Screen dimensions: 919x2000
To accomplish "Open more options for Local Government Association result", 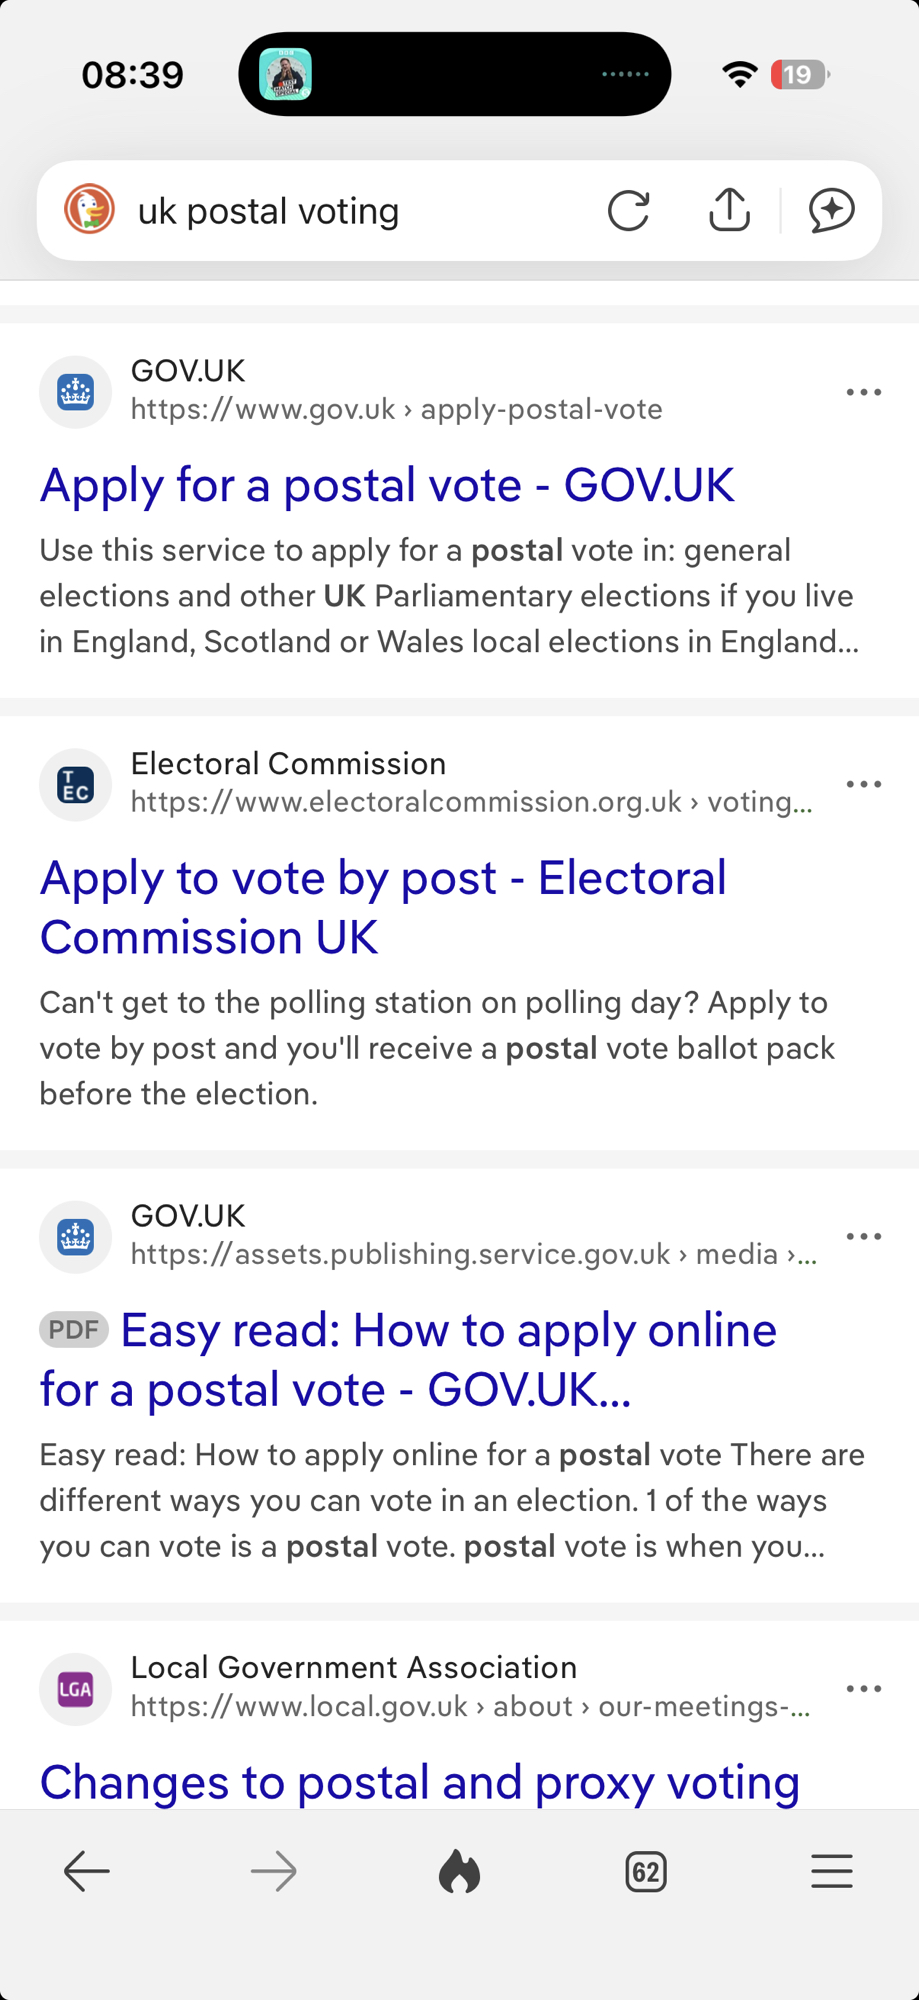I will click(864, 1689).
